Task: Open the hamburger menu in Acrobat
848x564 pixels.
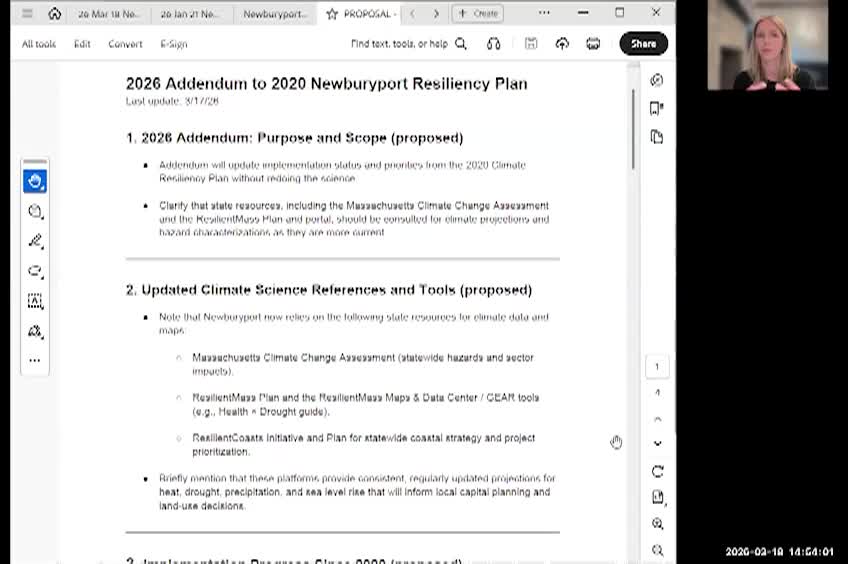Action: point(27,14)
